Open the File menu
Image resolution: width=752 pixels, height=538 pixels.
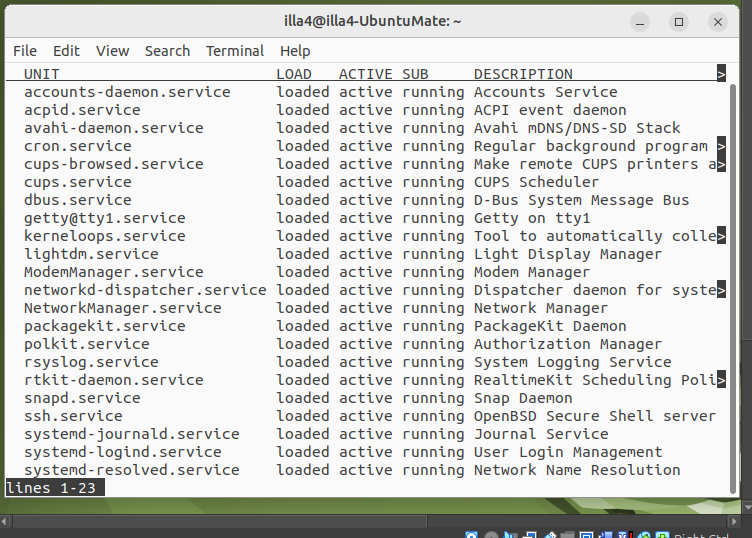pos(25,51)
